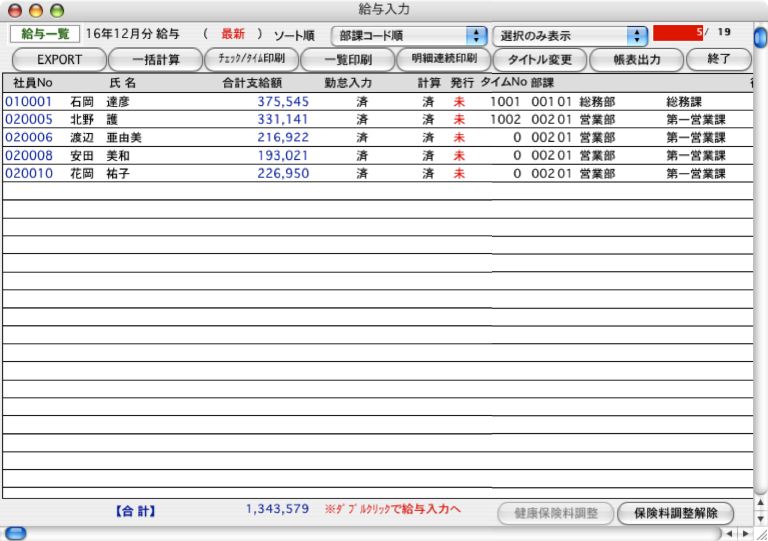
Task: Run 一括計算 batch calculation
Action: tap(155, 59)
